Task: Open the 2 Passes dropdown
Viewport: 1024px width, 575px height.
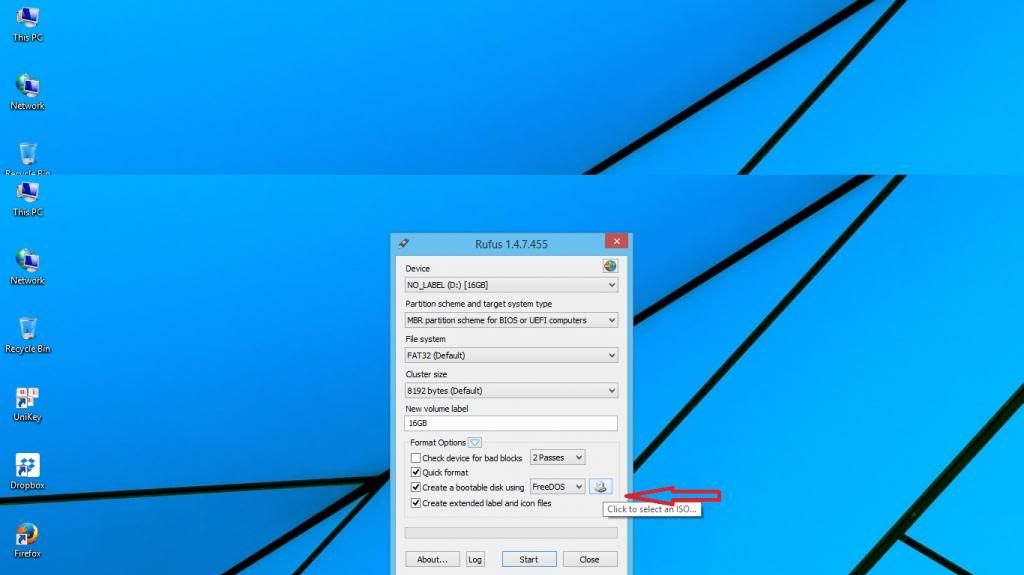Action: point(557,457)
